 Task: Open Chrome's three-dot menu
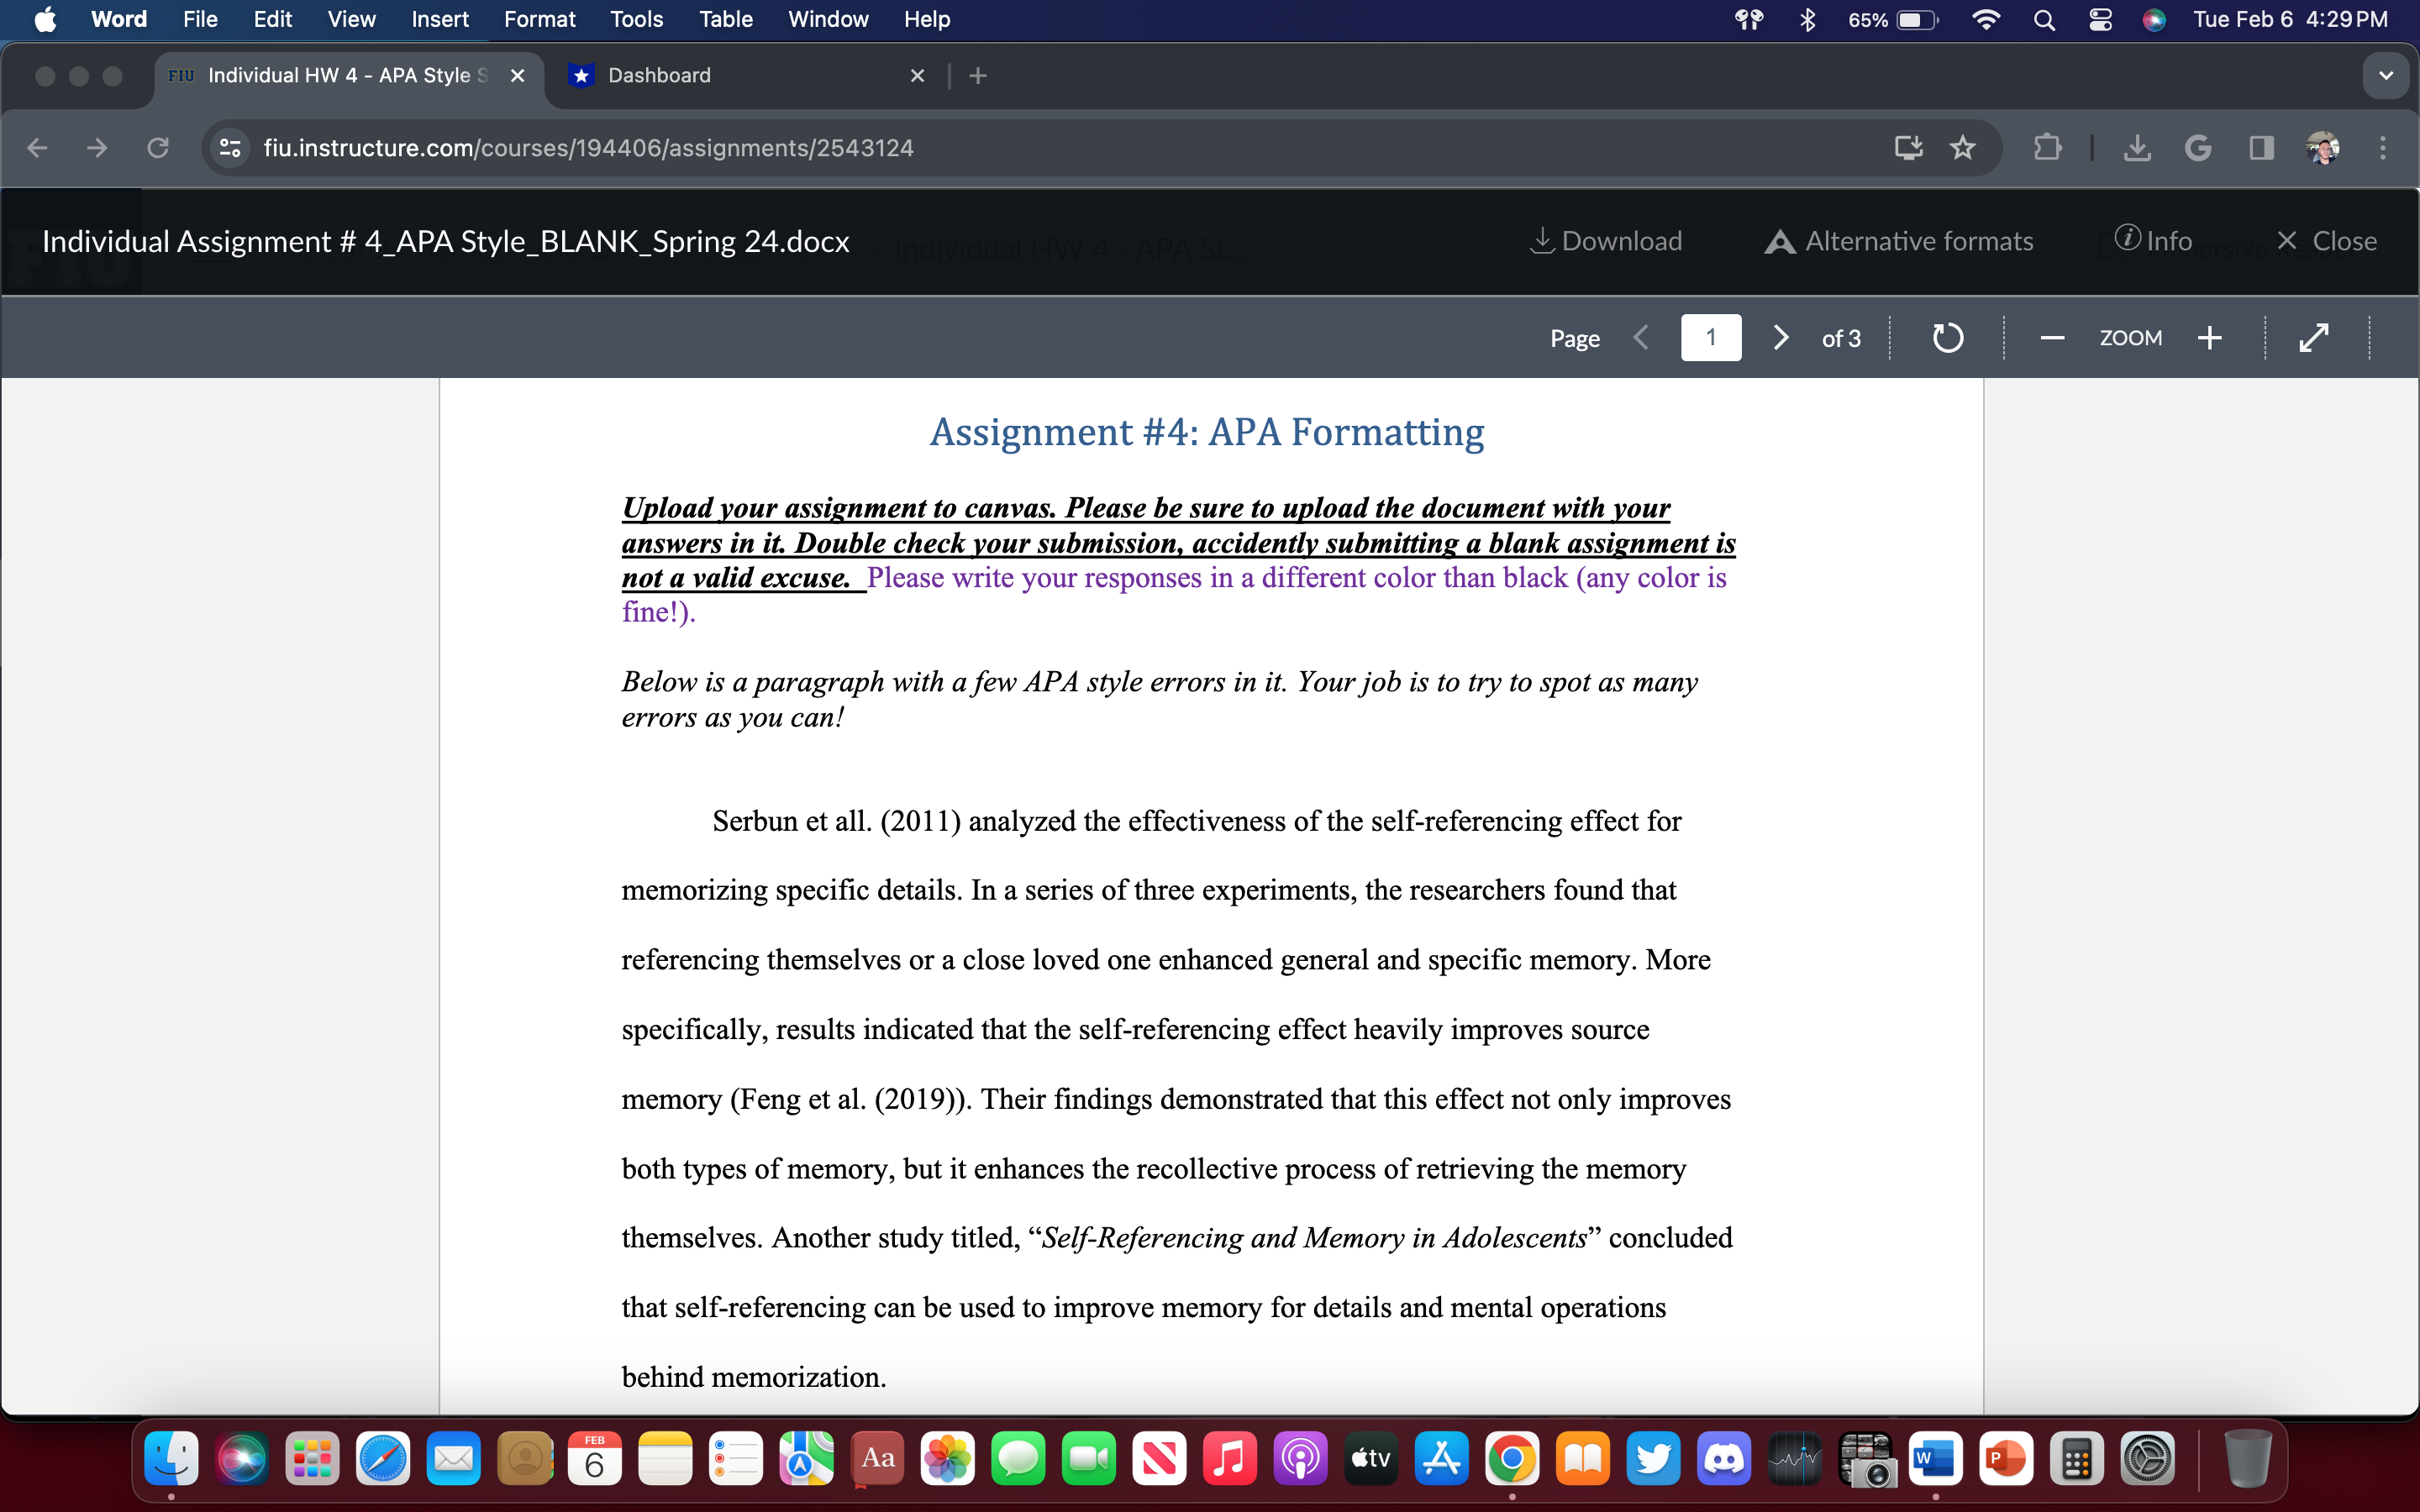click(2383, 147)
